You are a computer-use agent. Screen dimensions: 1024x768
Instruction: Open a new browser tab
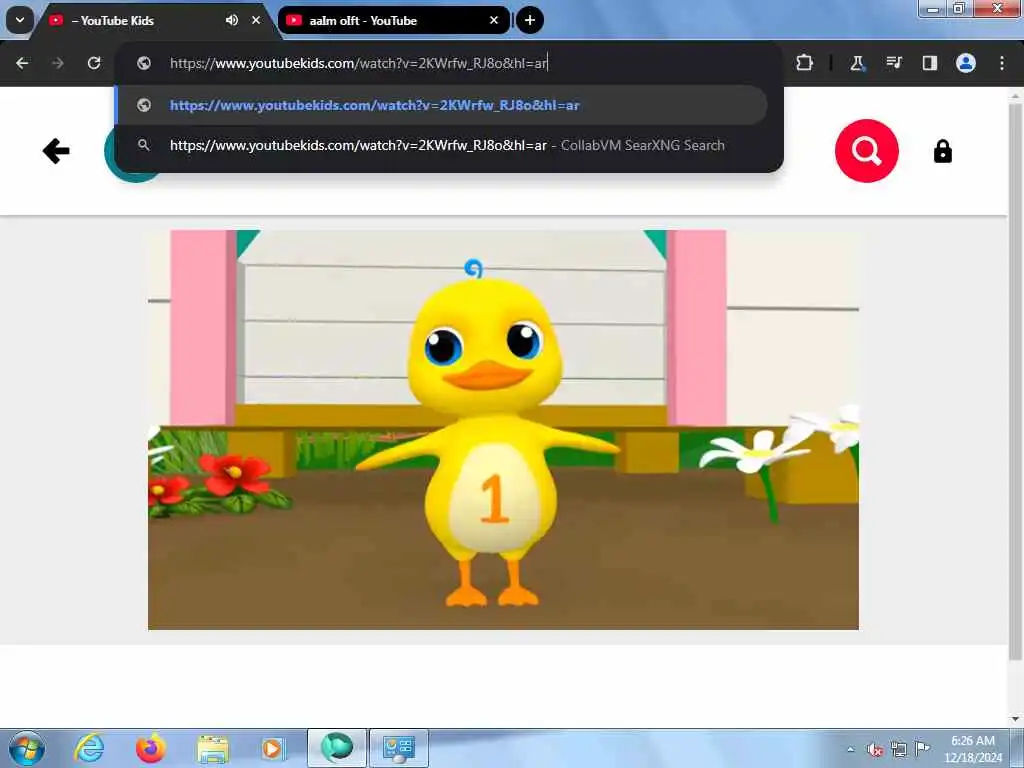(530, 20)
